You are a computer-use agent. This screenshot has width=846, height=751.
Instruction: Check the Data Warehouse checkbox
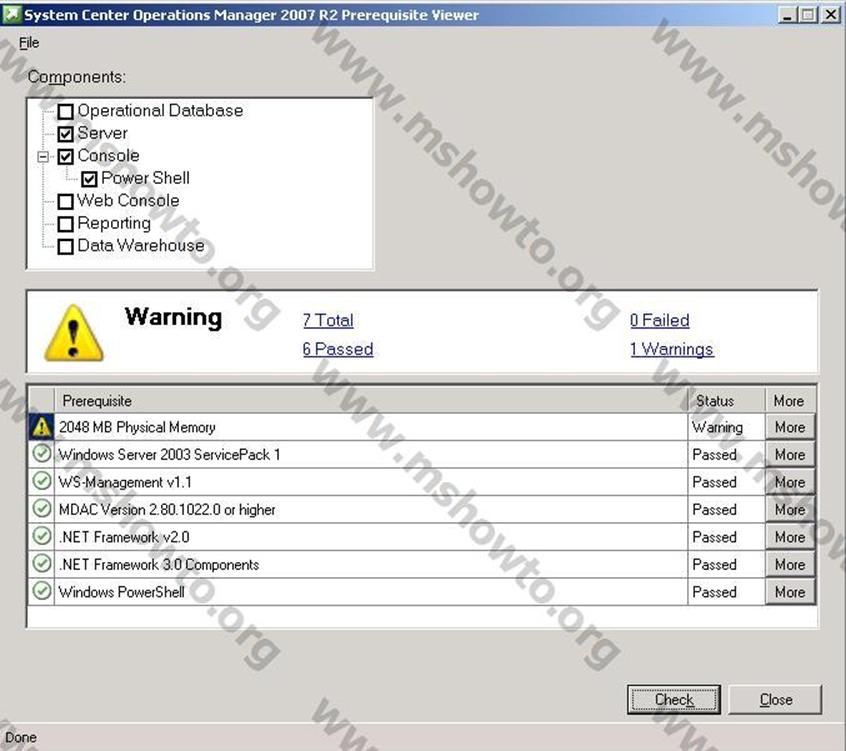click(65, 247)
